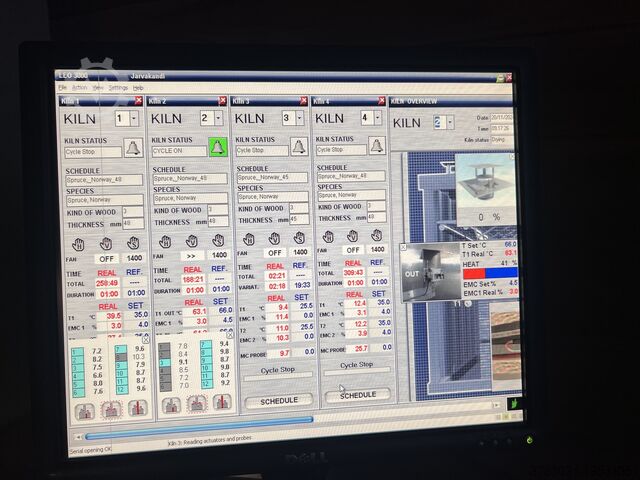
Task: Toggle the fan OFF indicator in Kiln 3
Action: [274, 253]
